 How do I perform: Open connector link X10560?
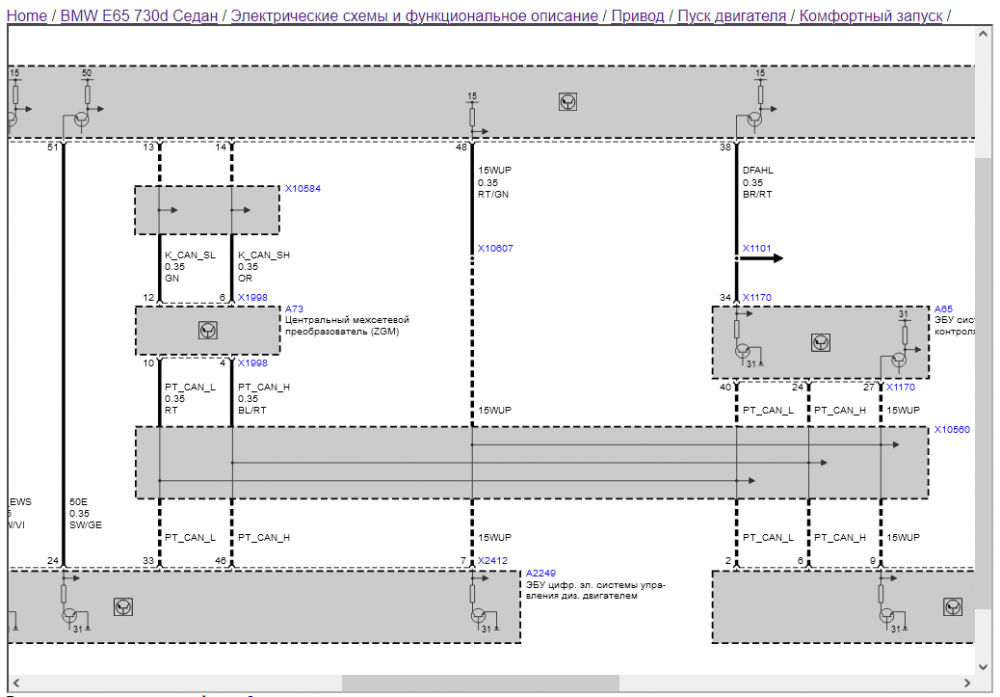(952, 429)
